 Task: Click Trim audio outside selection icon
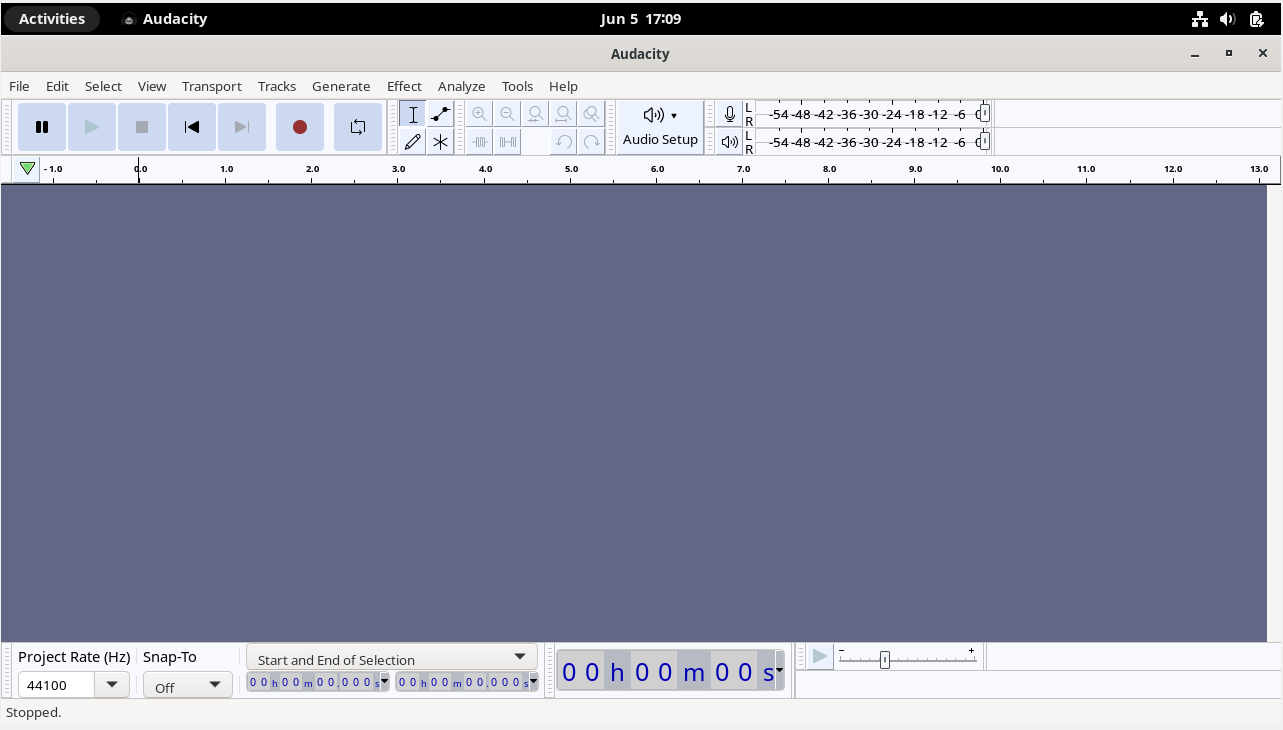[480, 142]
